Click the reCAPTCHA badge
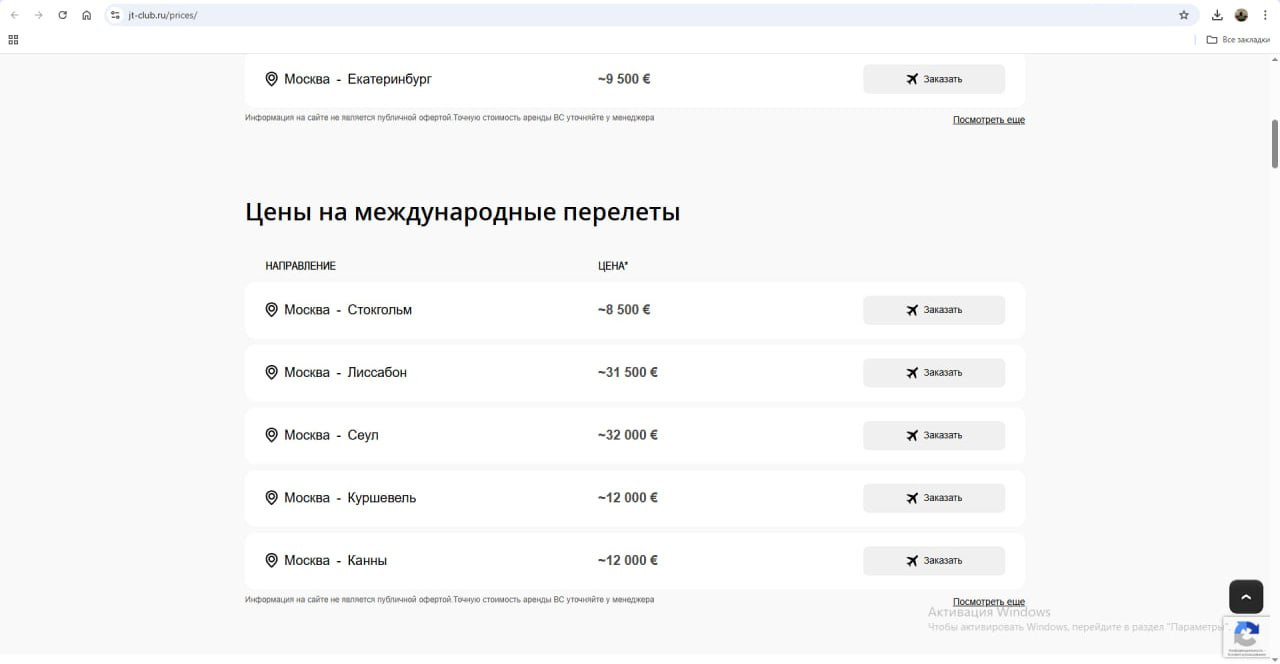This screenshot has width=1280, height=664. point(1246,636)
